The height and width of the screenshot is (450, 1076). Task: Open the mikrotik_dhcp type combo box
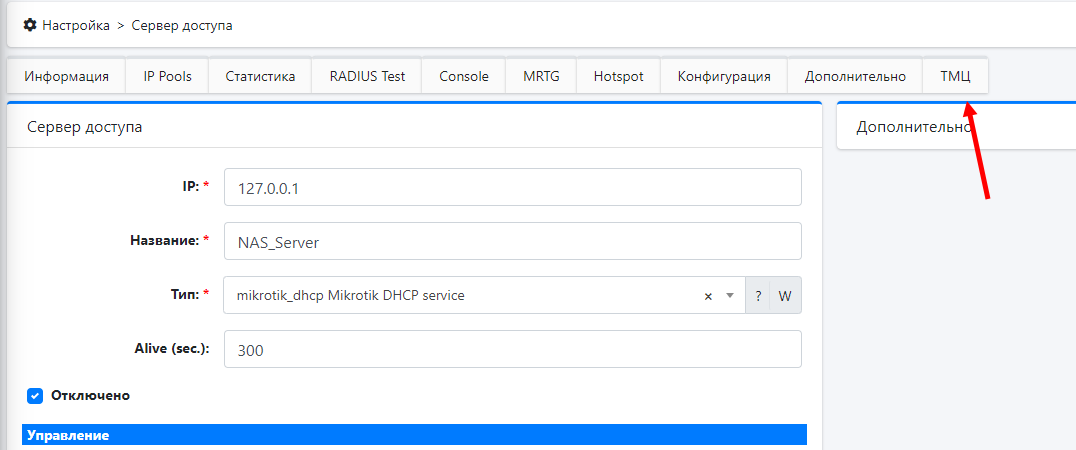point(460,296)
